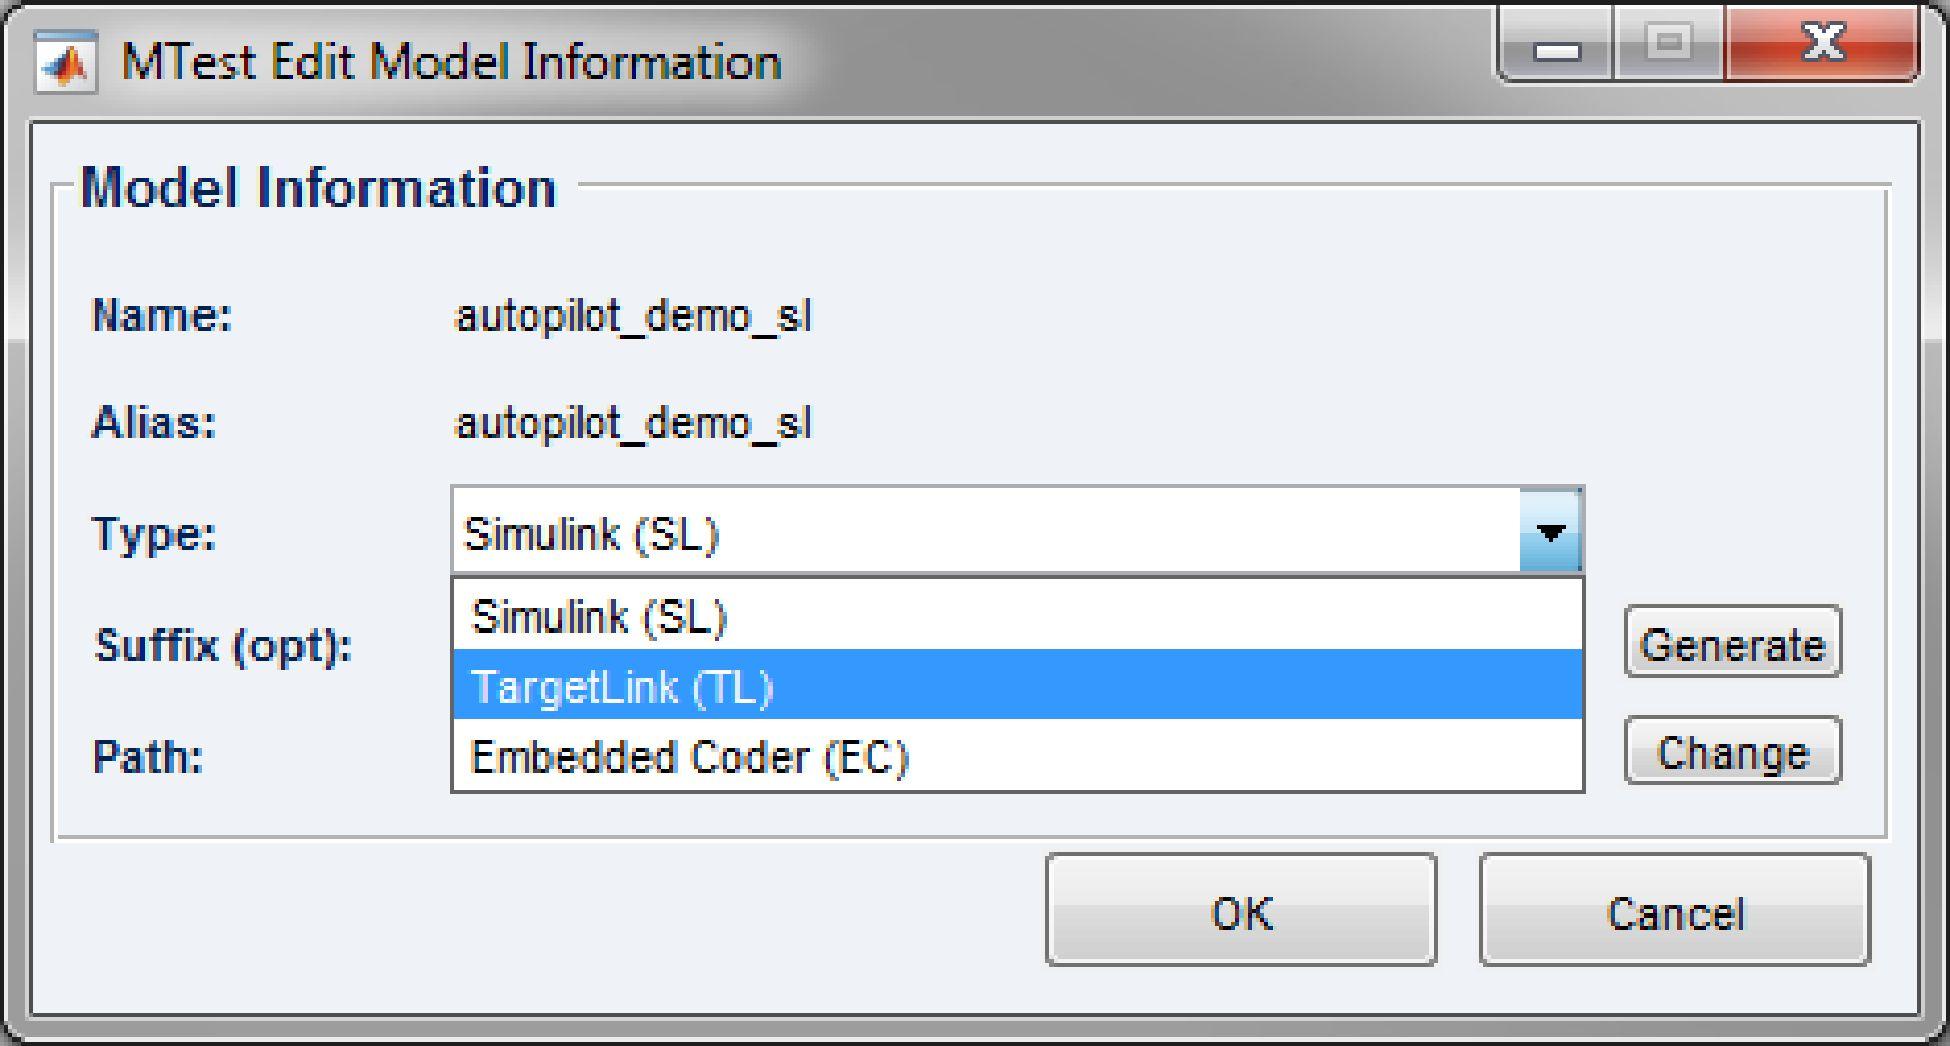1950x1046 pixels.
Task: Close the MTest Edit Model Information dialog
Action: pos(1822,42)
